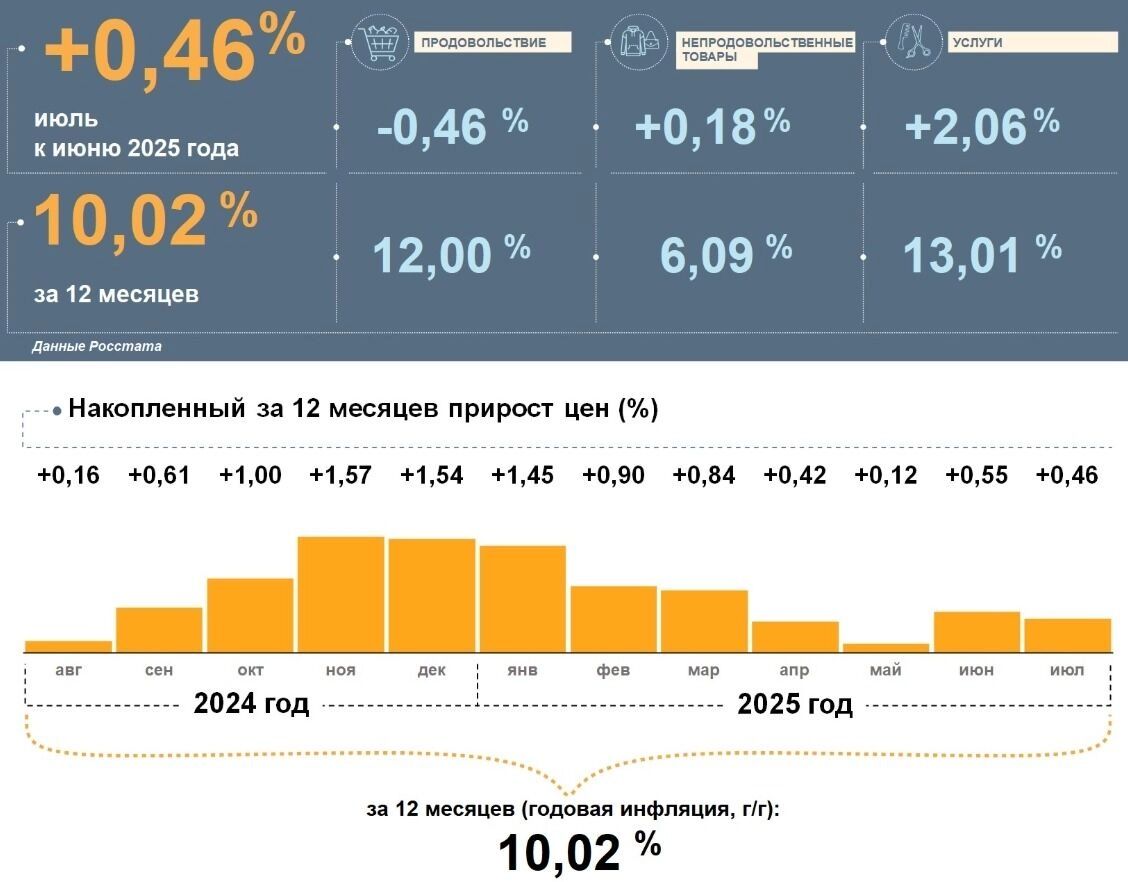The image size is (1128, 882).
Task: Click the Данные Росстата source text
Action: tap(96, 346)
